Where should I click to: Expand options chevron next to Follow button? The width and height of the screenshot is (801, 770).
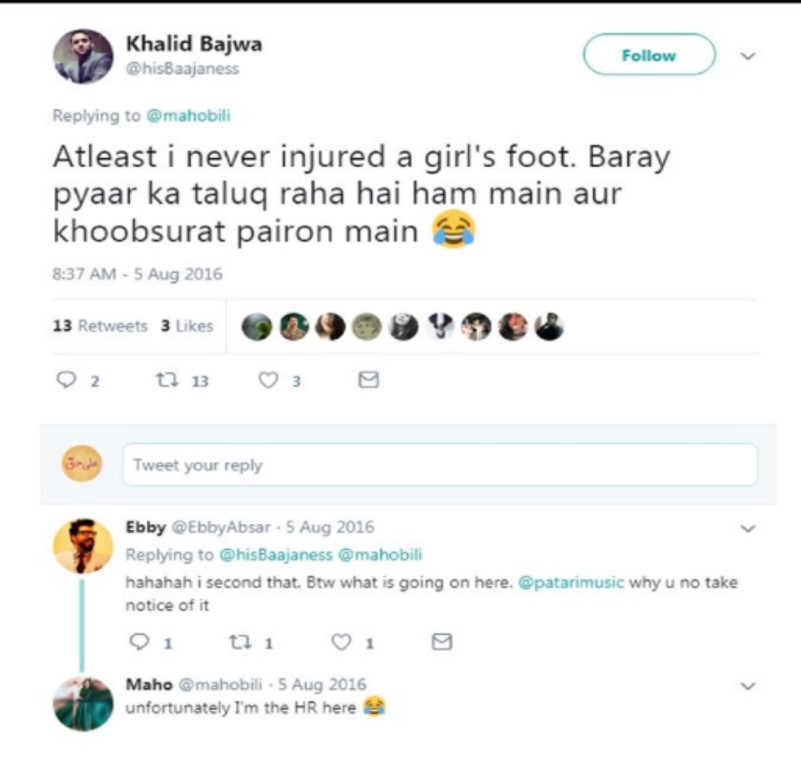point(748,56)
